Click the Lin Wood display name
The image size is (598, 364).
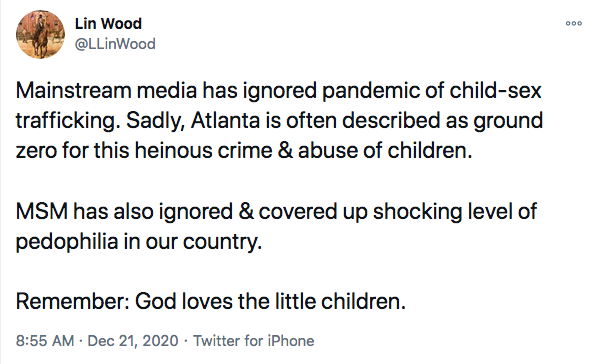click(x=108, y=24)
